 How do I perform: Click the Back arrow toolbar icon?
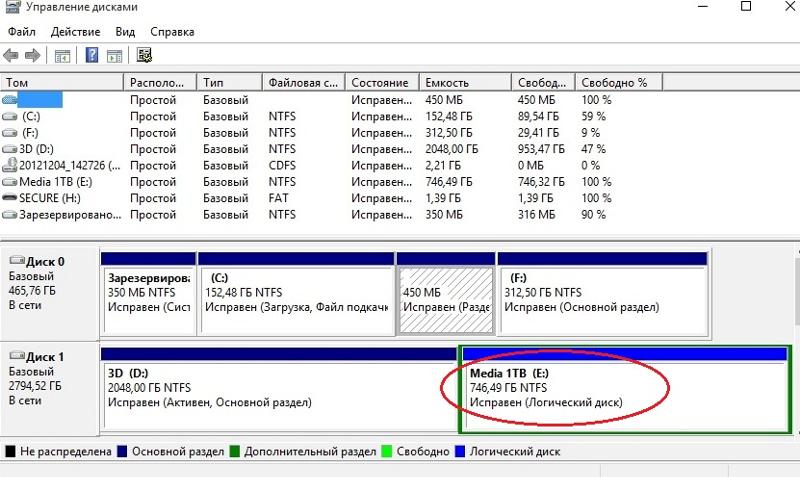point(11,55)
